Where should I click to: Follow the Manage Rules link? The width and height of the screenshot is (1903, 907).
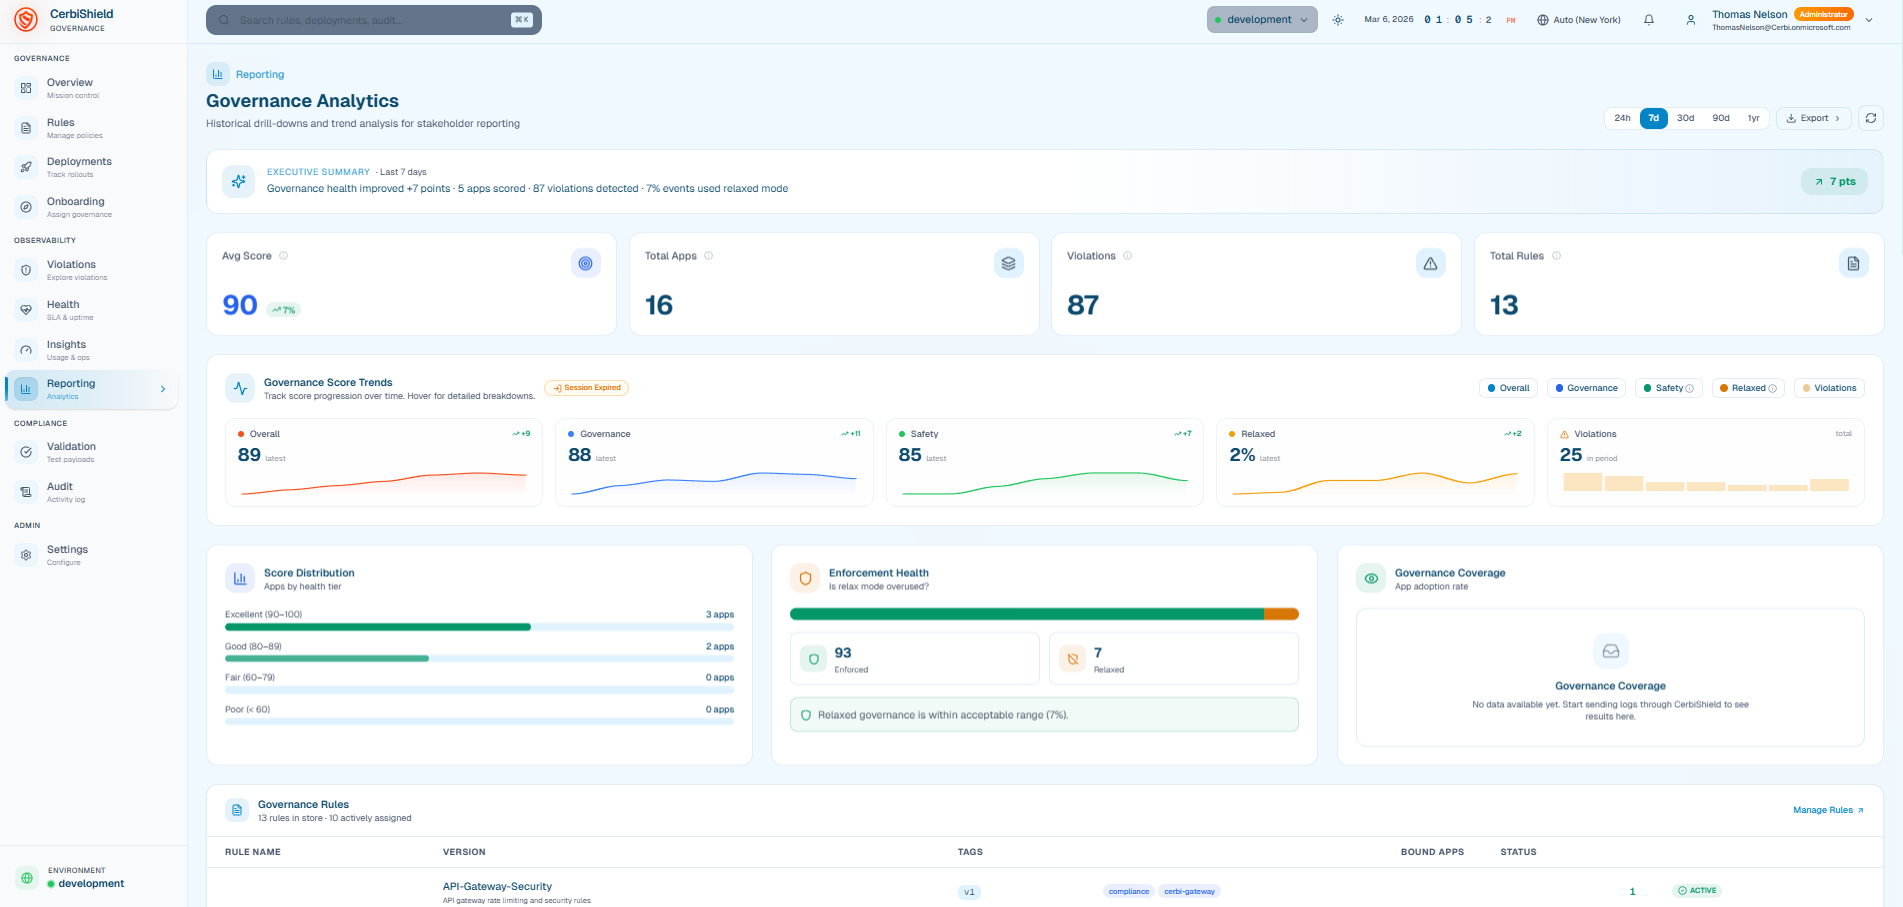1827,810
